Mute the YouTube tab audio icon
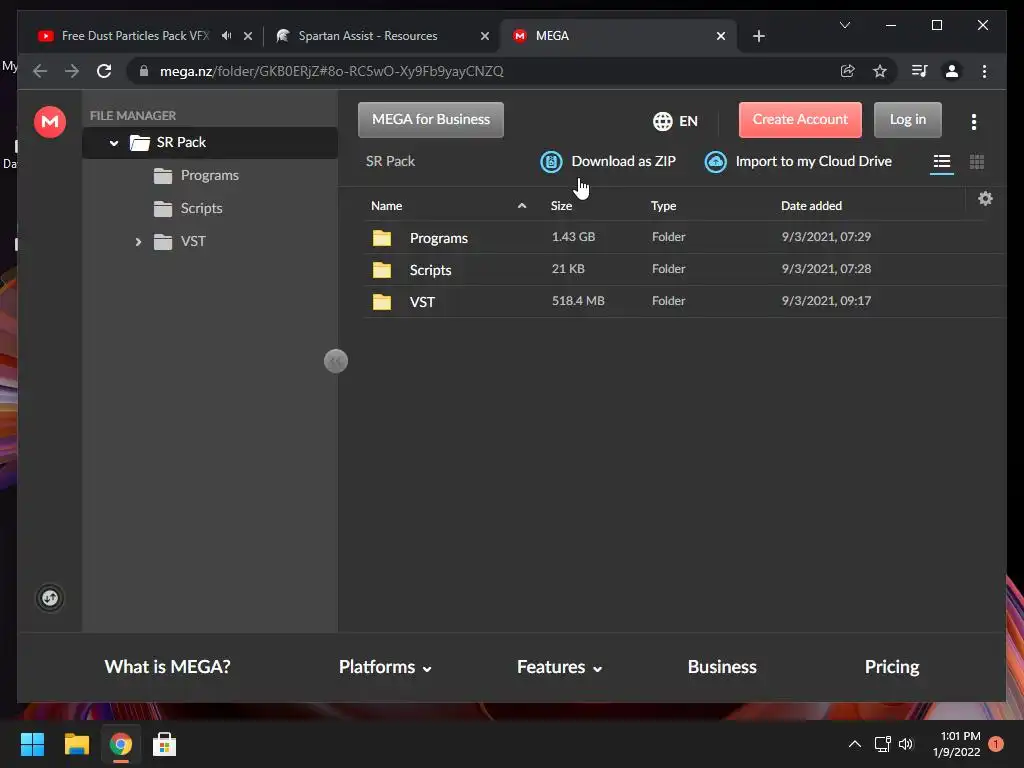This screenshot has width=1024, height=768. coord(226,36)
